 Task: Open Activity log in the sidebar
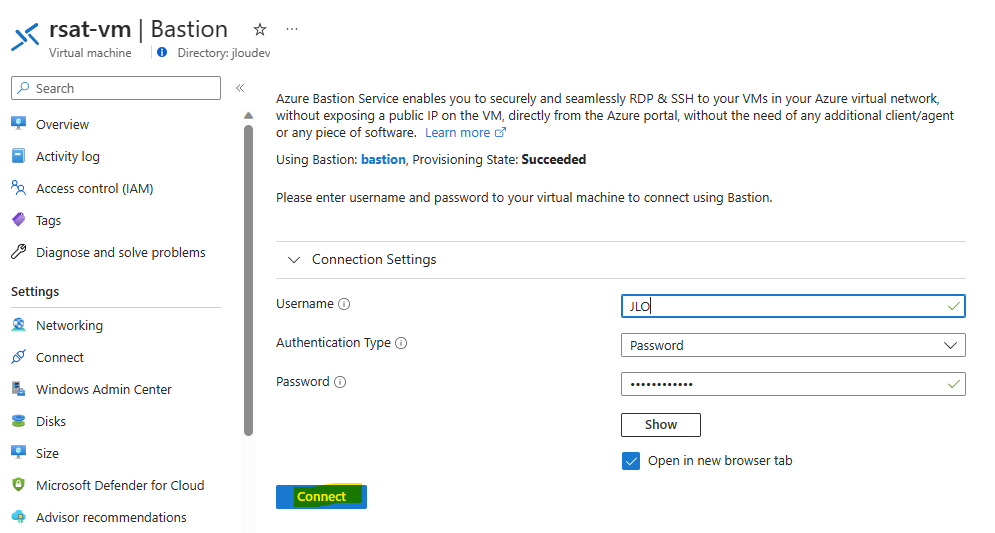[68, 156]
